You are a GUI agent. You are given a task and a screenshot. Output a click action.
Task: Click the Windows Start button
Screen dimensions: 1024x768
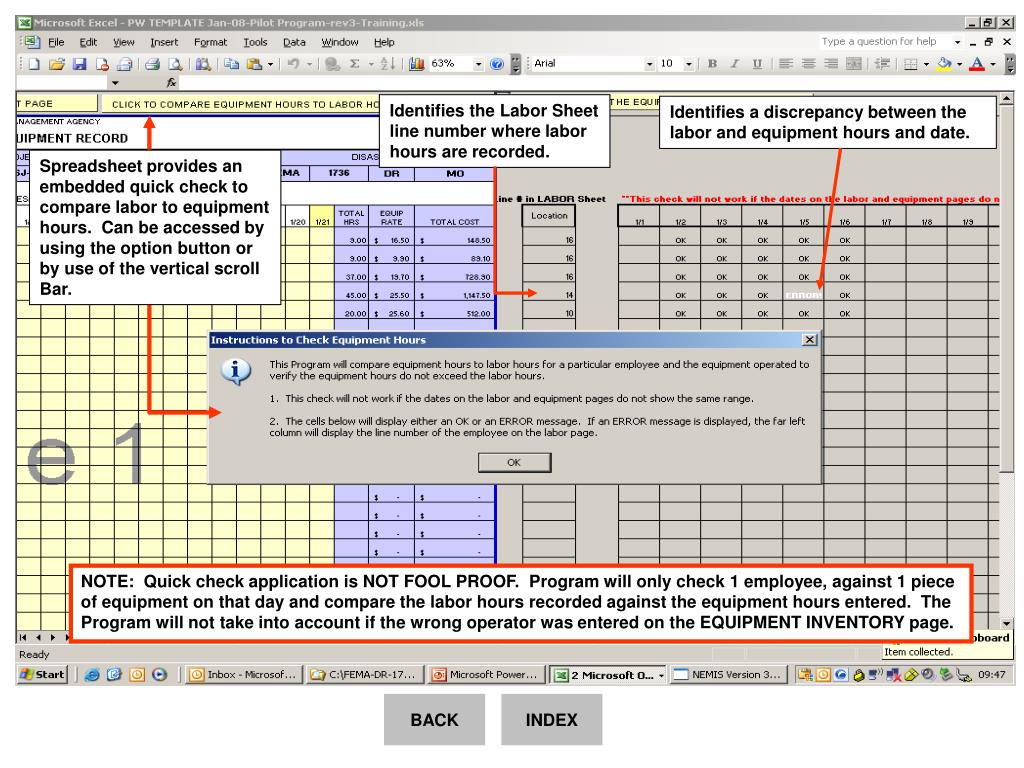tap(42, 675)
